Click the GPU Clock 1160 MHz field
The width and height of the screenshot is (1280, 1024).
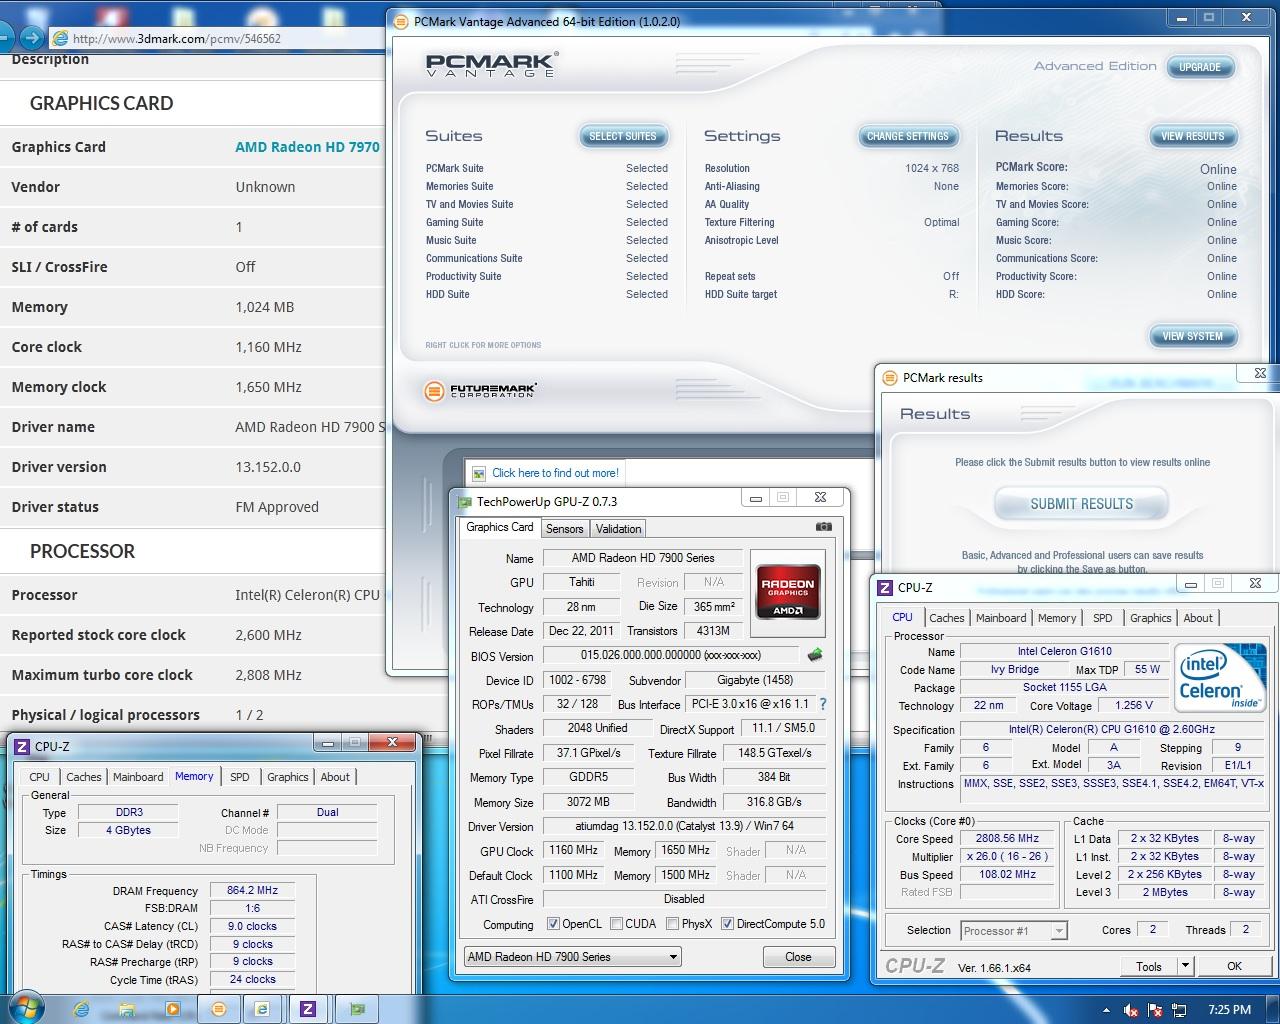click(573, 851)
